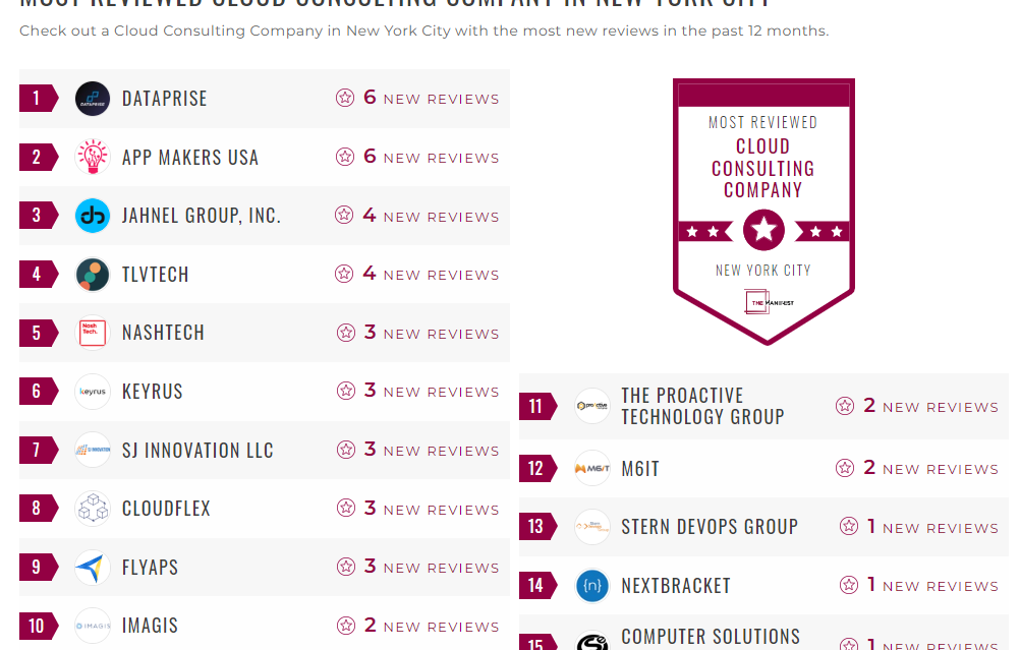Open the Imagis company name link
The height and width of the screenshot is (650, 1020).
click(150, 626)
